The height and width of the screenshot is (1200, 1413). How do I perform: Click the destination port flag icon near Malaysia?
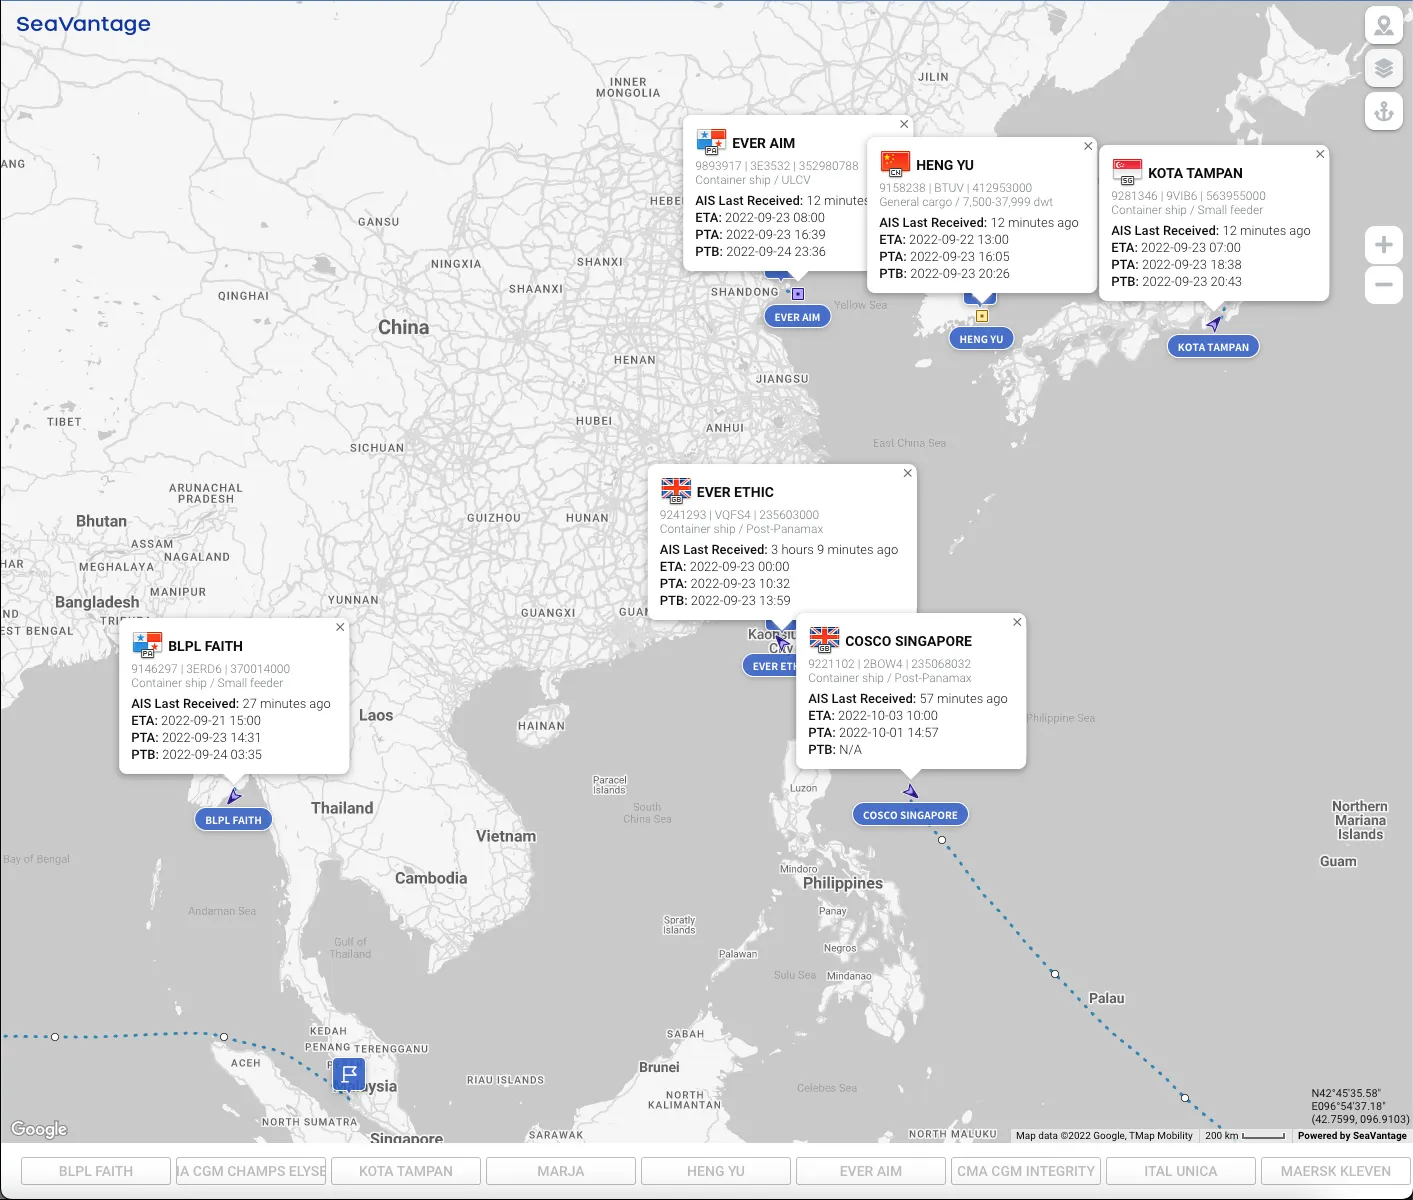pos(349,1076)
